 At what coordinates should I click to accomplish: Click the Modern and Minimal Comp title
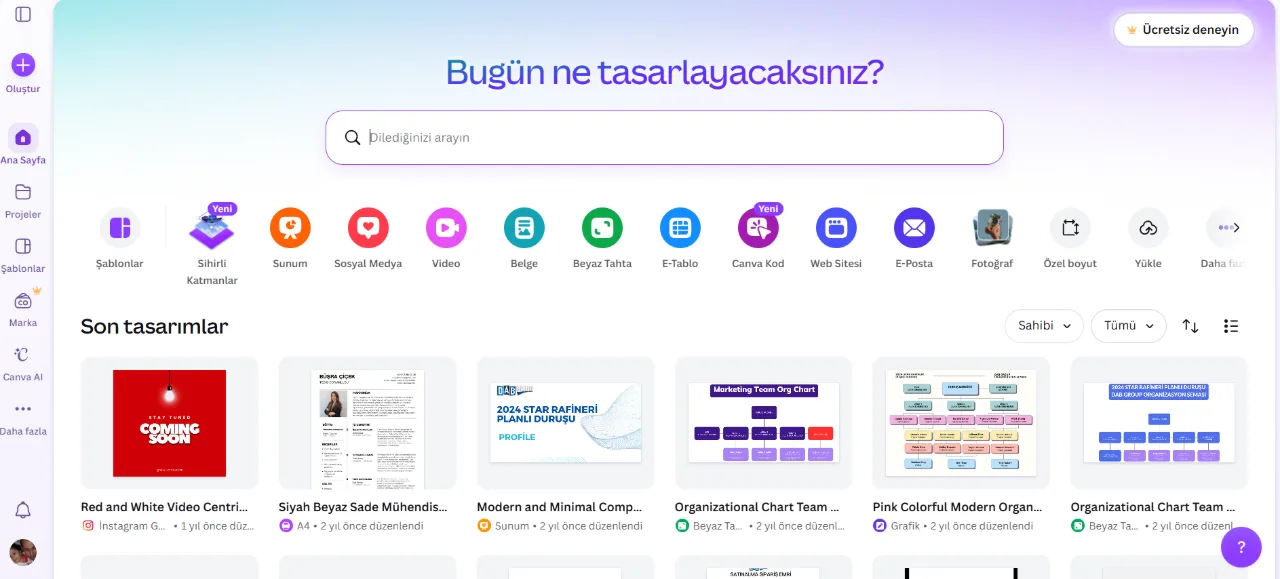coord(559,507)
